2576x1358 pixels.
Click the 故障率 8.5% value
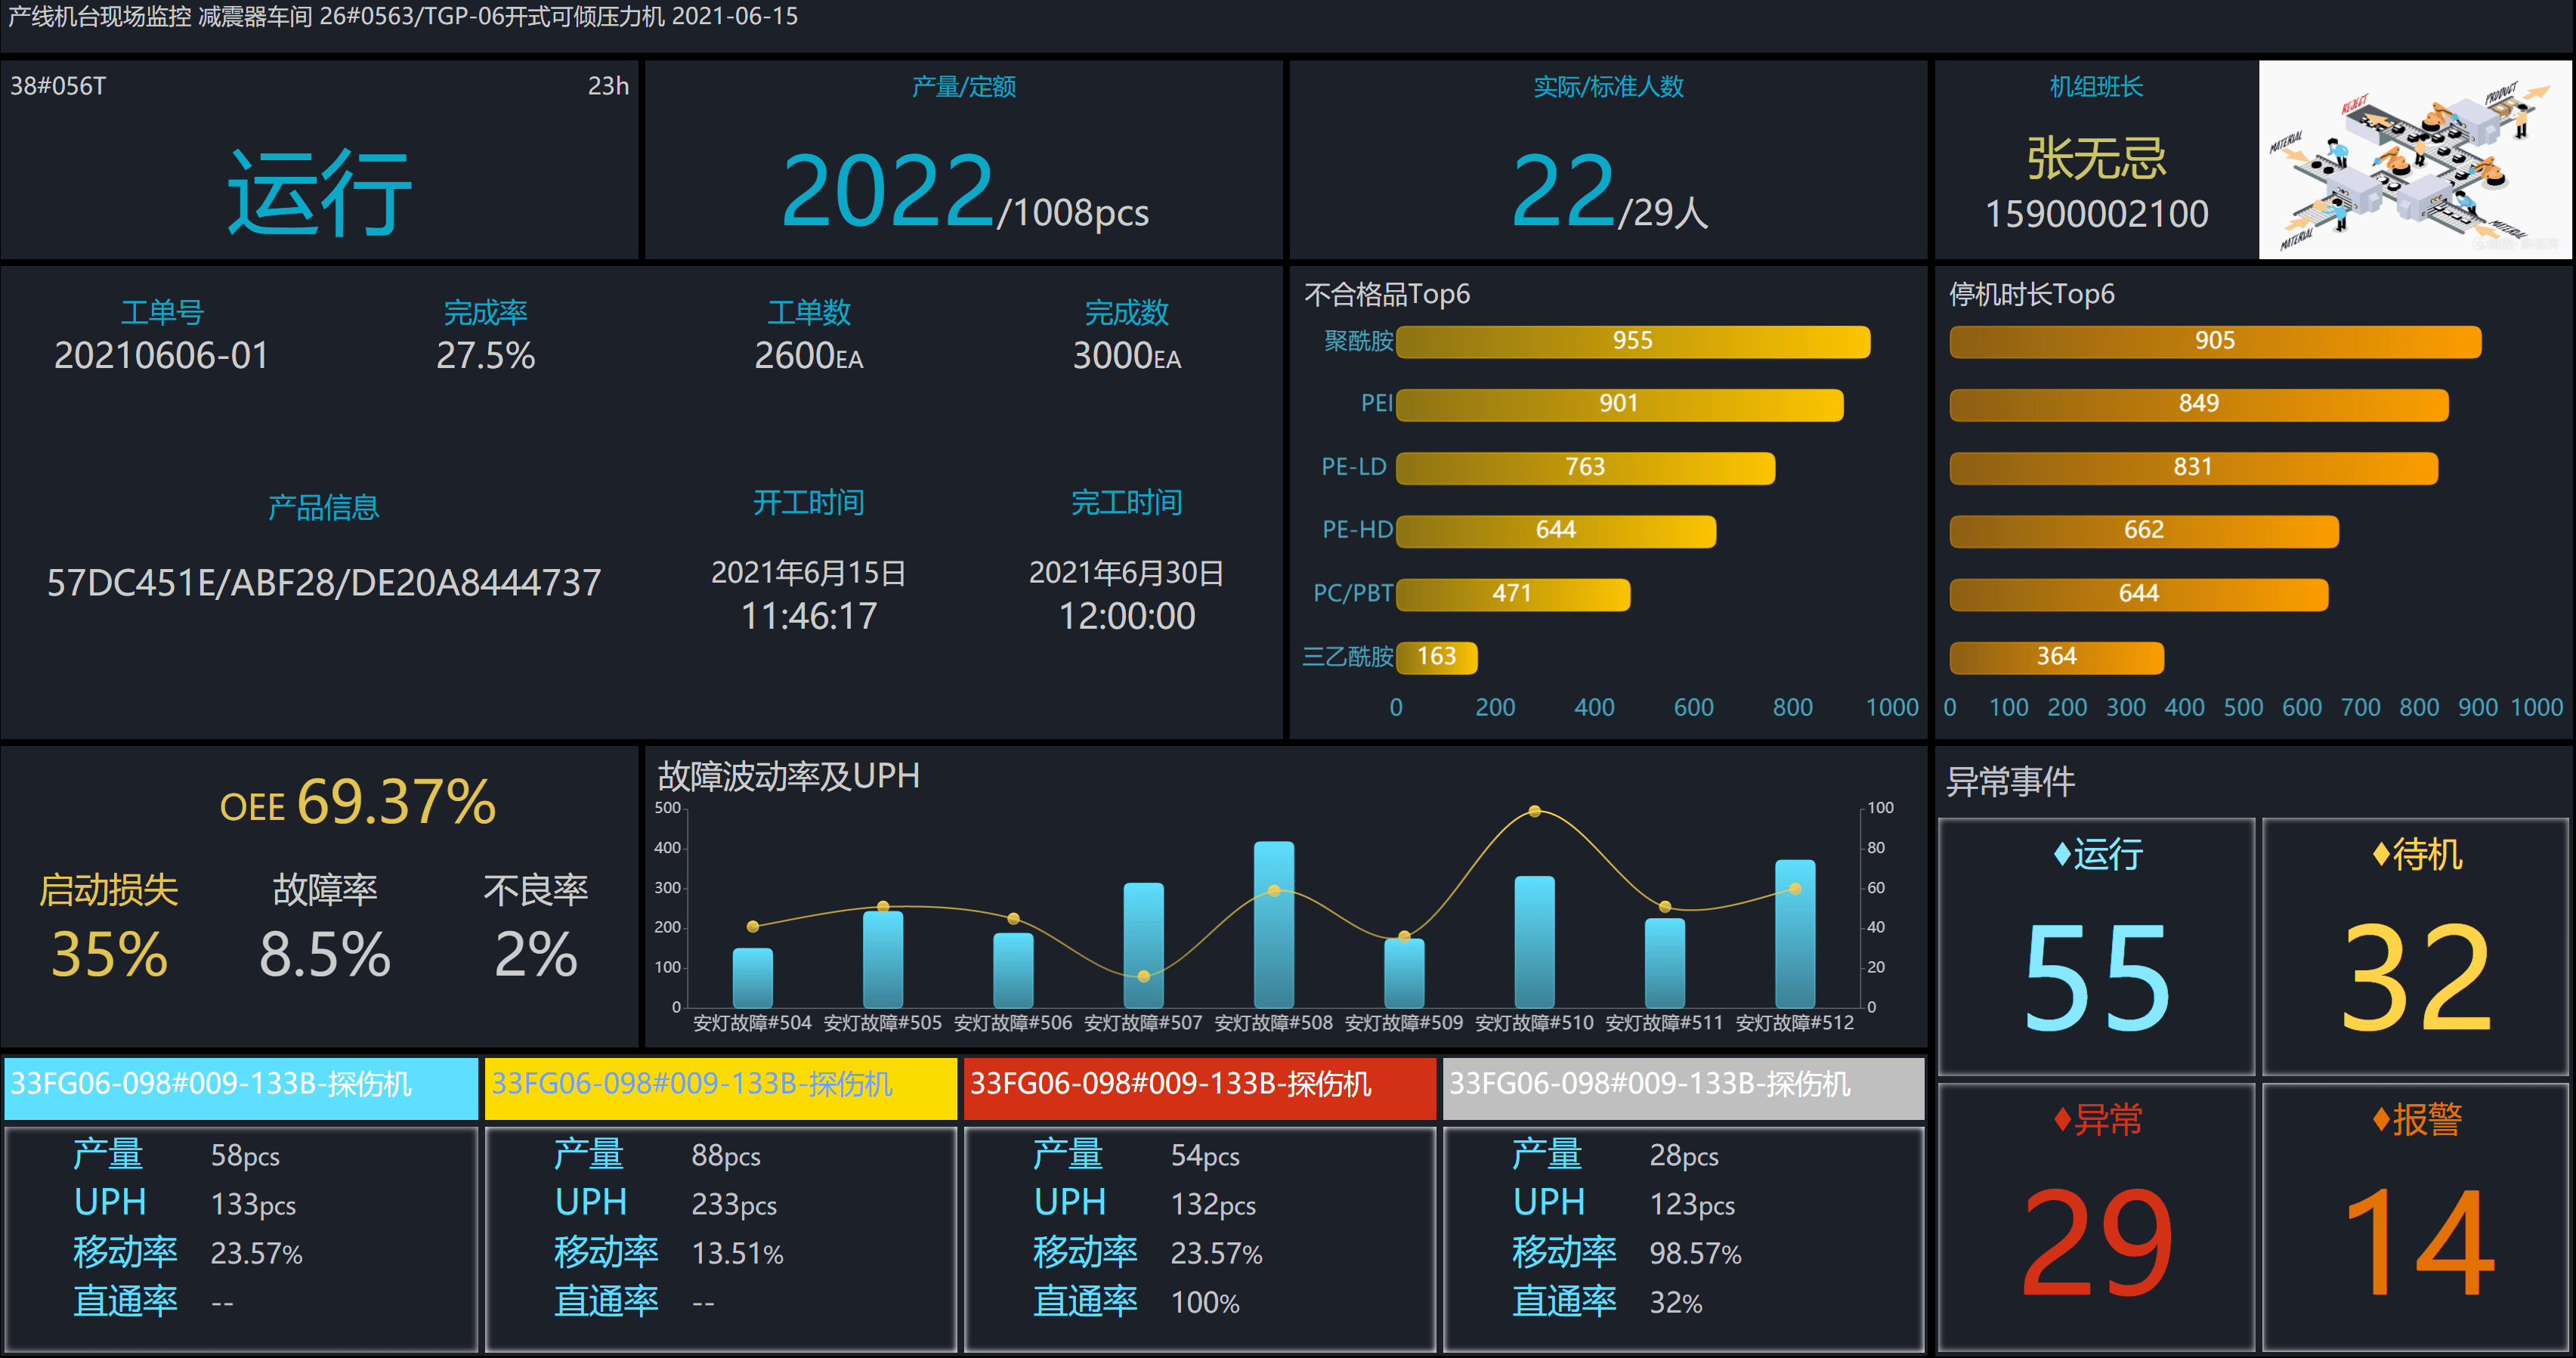[x=325, y=954]
